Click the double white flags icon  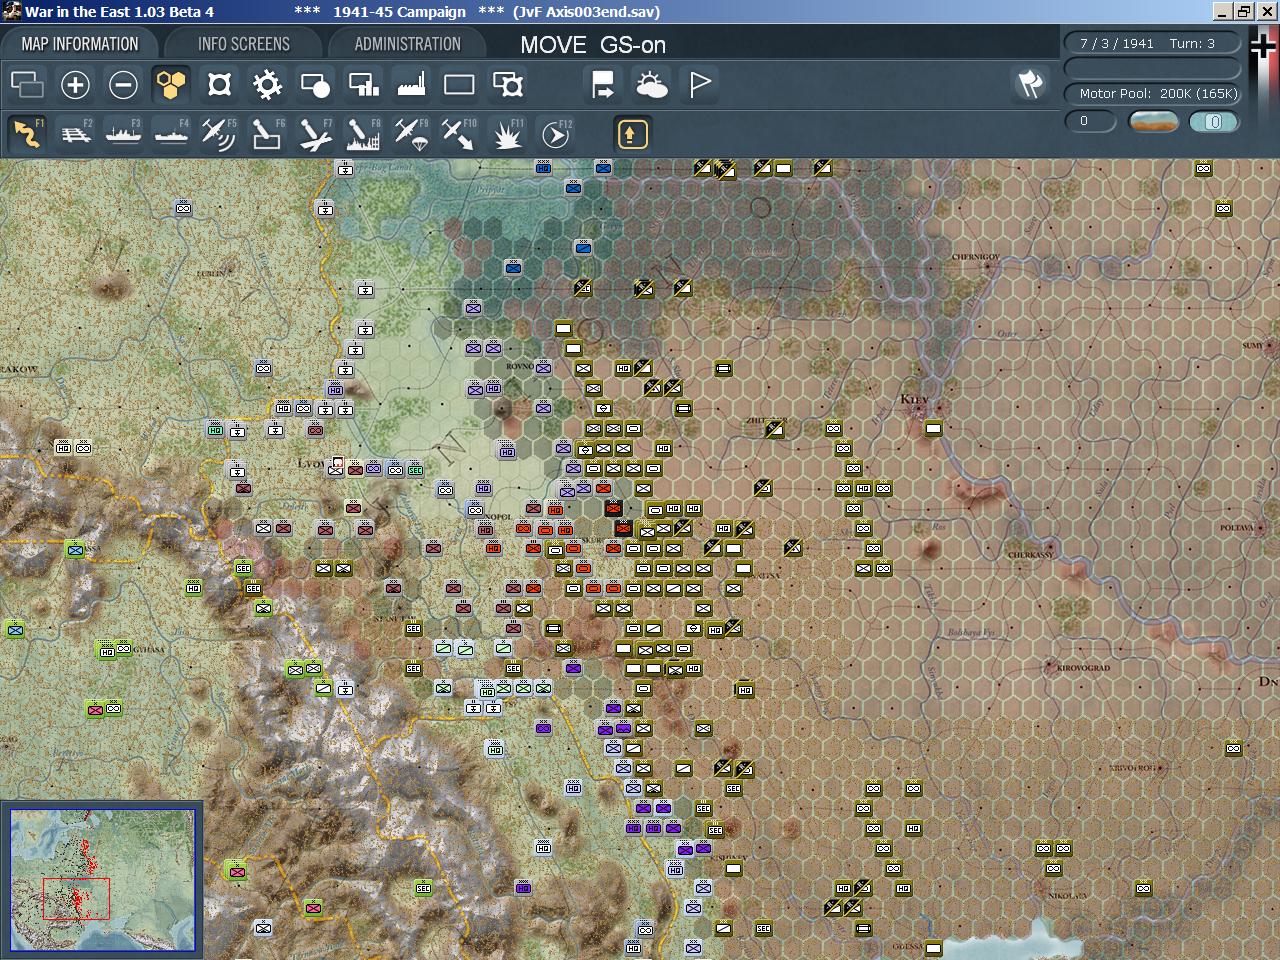coord(1030,85)
